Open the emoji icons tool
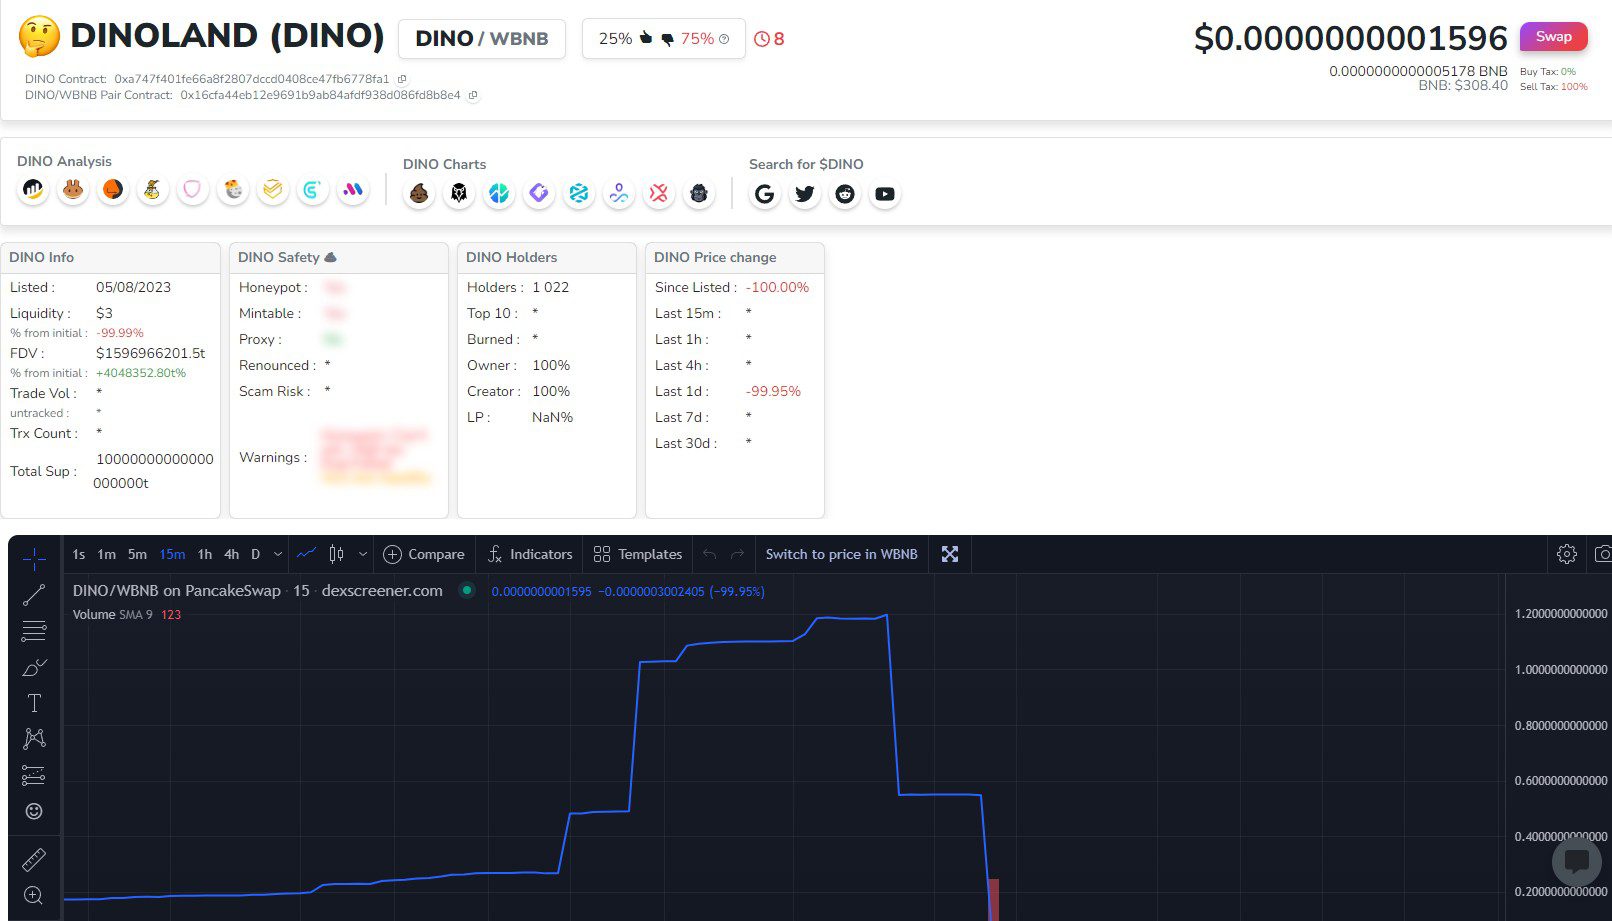The height and width of the screenshot is (921, 1612). (x=34, y=811)
